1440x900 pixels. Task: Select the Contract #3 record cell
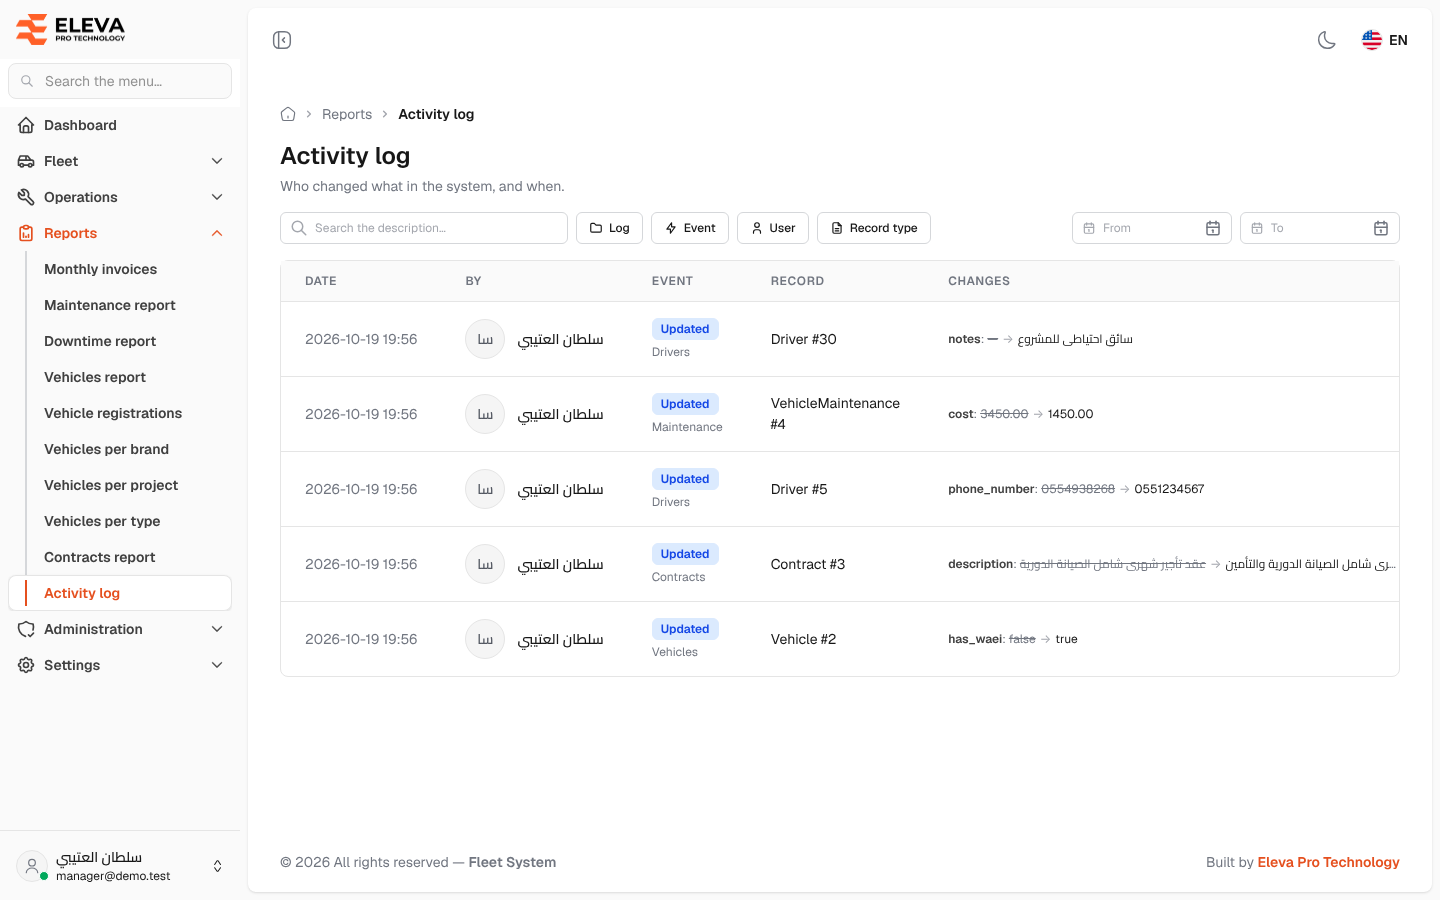(x=808, y=564)
